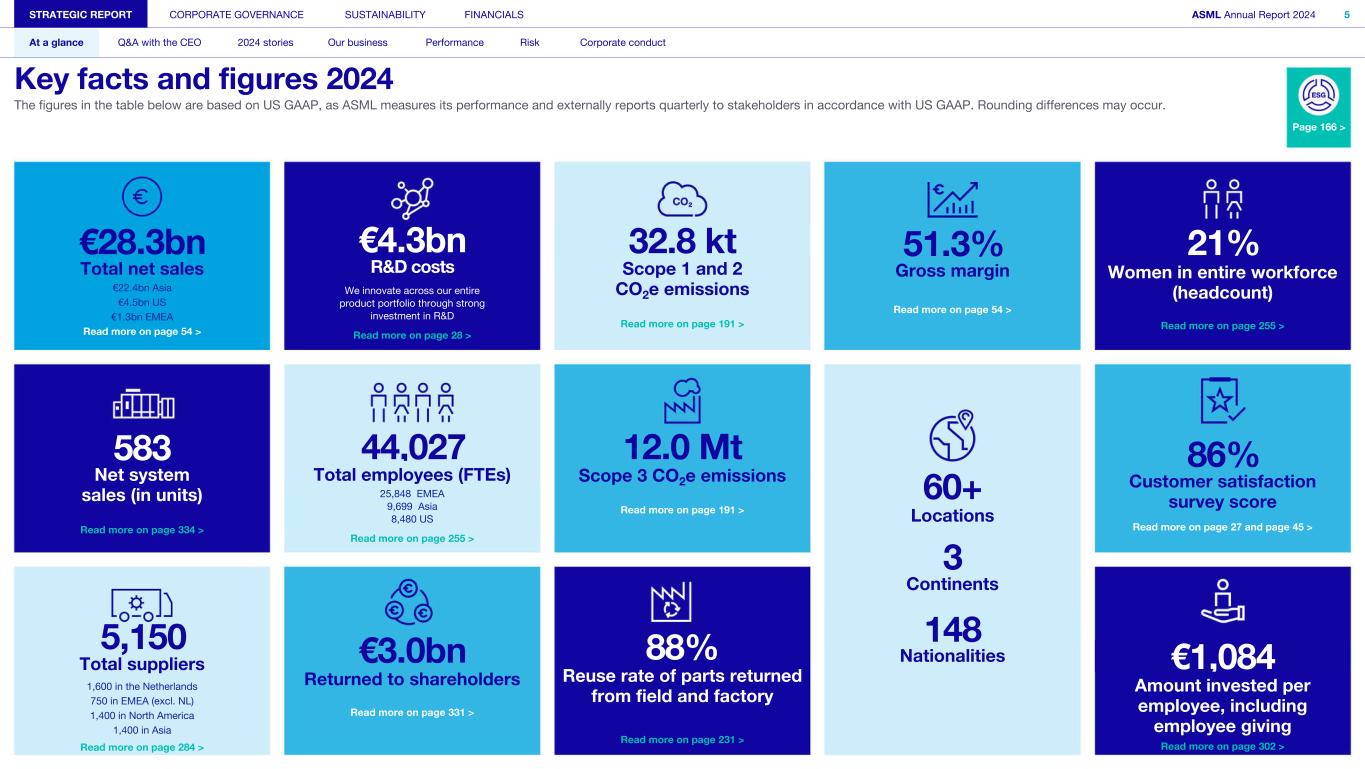
Task: Follow Read more on page 28 link
Action: pos(412,335)
